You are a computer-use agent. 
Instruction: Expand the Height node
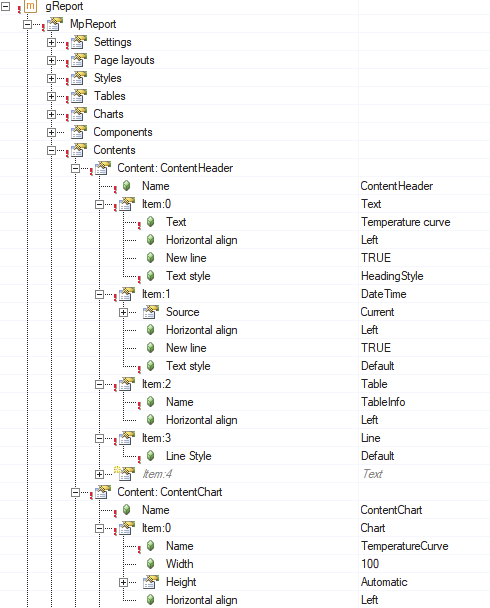pos(123,582)
